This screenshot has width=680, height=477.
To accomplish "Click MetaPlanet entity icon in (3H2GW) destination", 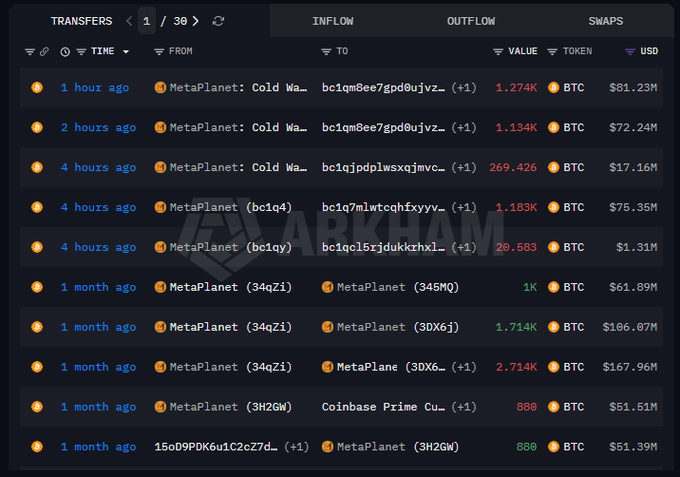I will coord(327,447).
